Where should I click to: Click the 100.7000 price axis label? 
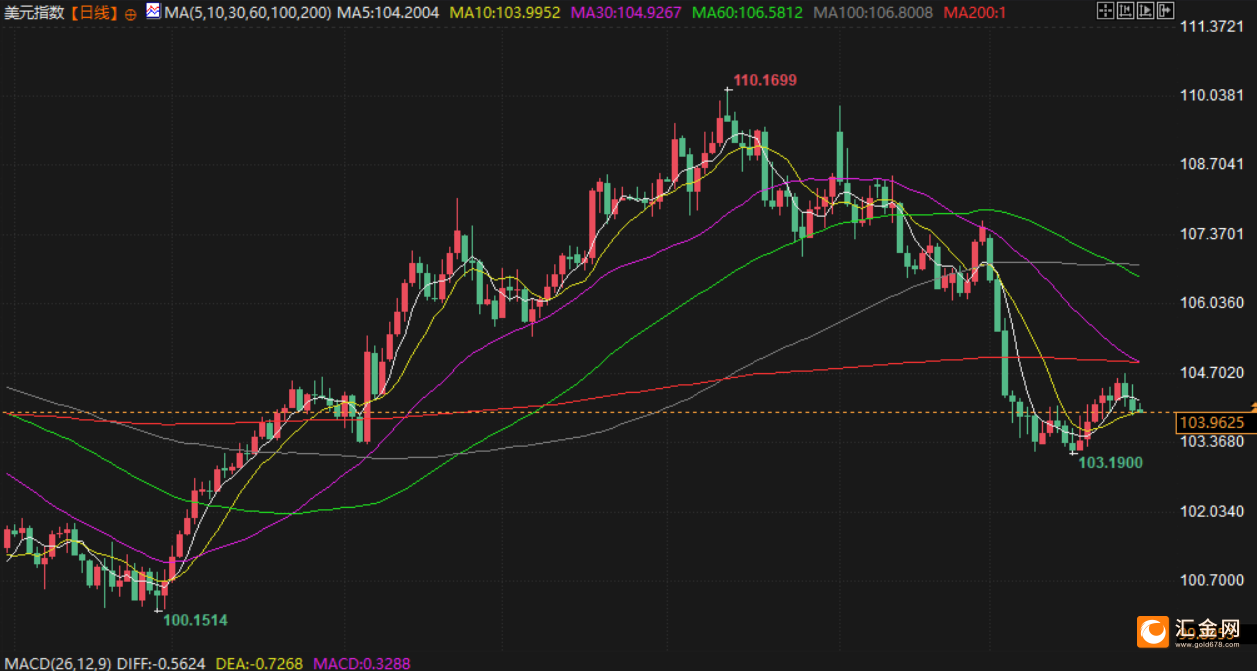(x=1212, y=580)
